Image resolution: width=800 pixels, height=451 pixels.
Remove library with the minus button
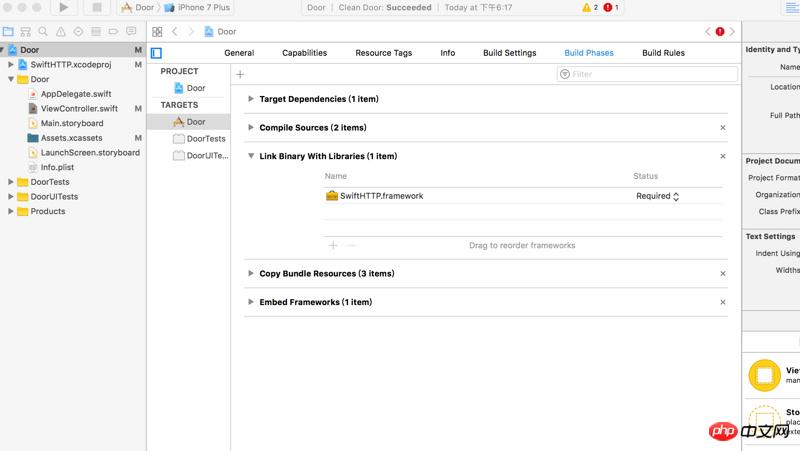pos(351,245)
